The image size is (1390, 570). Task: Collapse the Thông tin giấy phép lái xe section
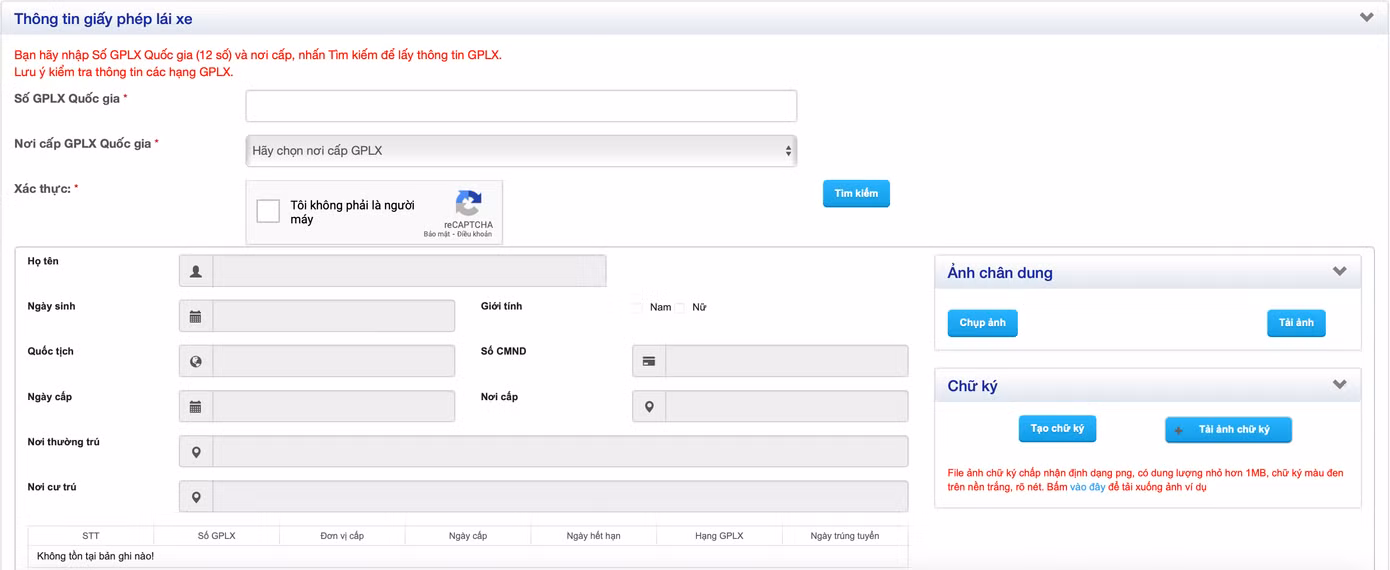pos(1367,18)
